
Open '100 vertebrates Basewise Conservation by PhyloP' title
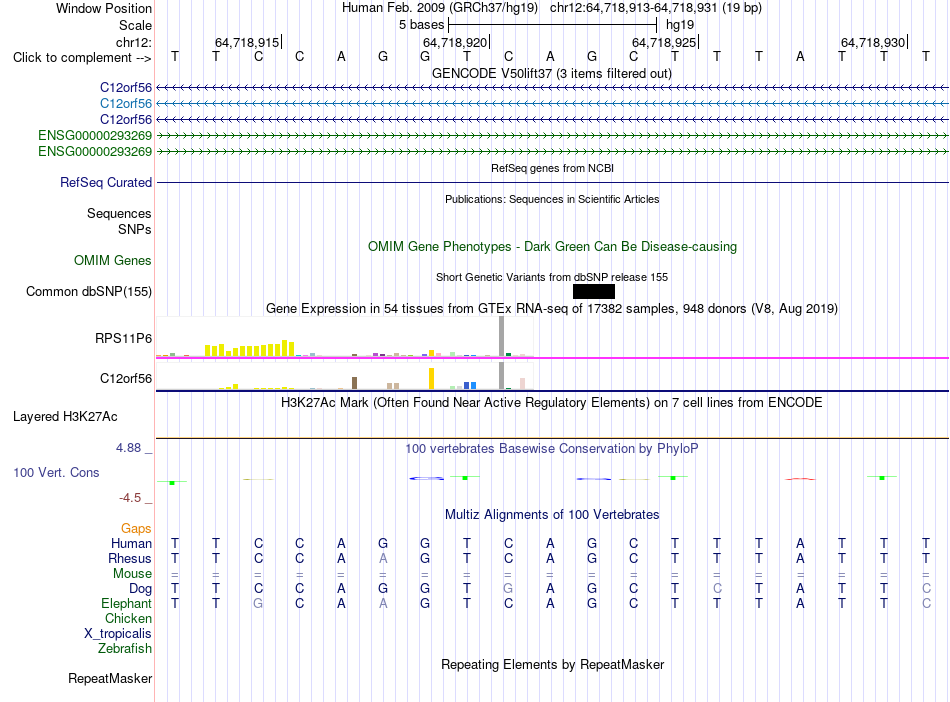tap(552, 449)
